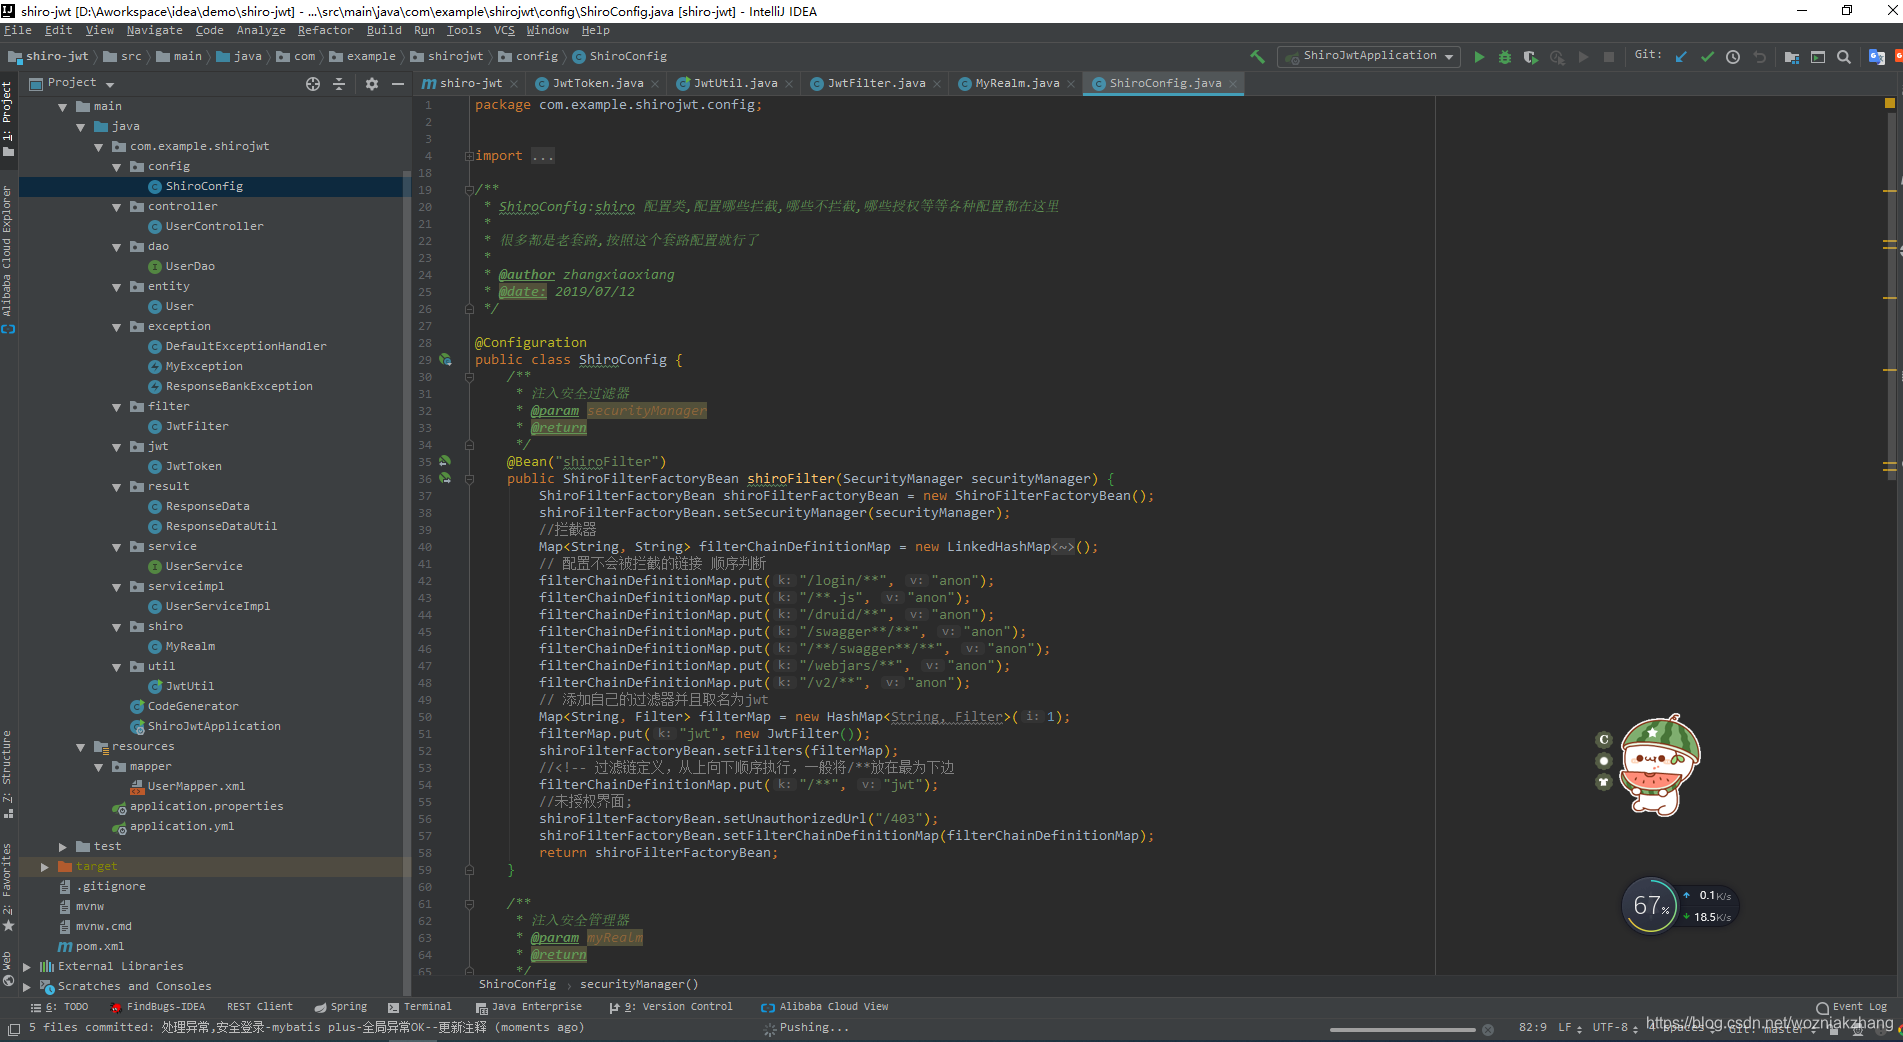Open Search Everywhere with the magnifier icon
The width and height of the screenshot is (1903, 1042).
(x=1845, y=57)
